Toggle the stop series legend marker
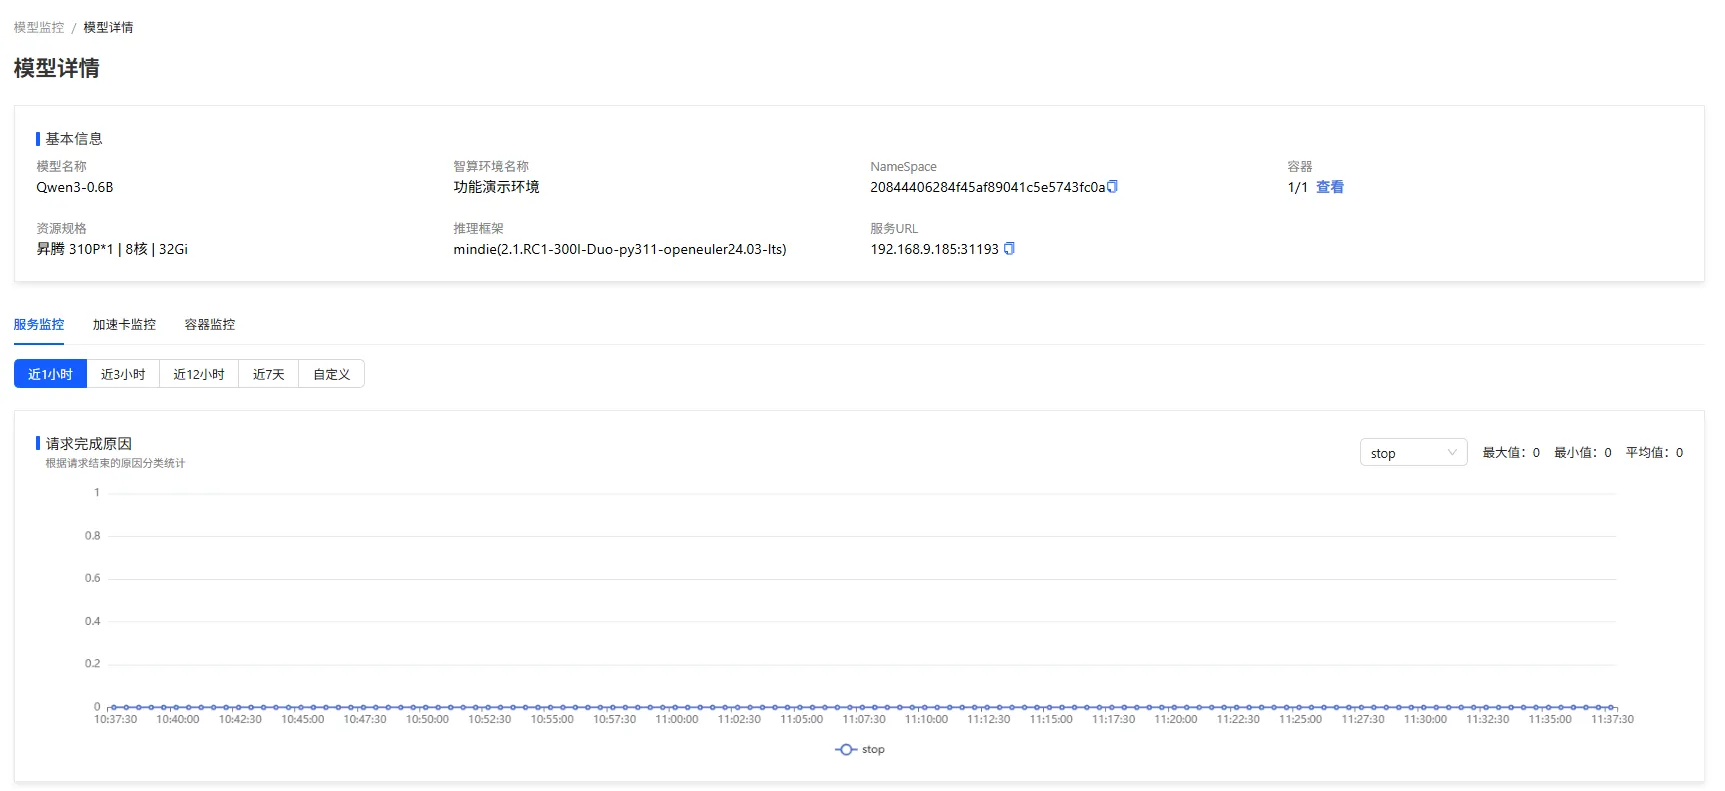Image resolution: width=1725 pixels, height=791 pixels. [846, 749]
